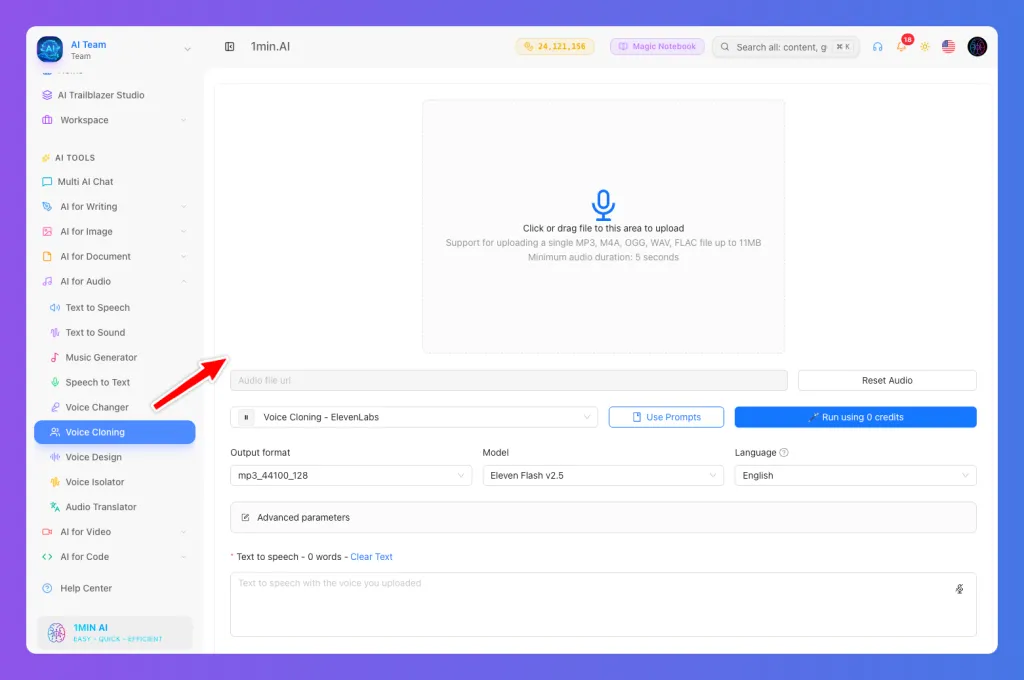Open the Output format dropdown
Viewport: 1024px width, 680px height.
pyautogui.click(x=351, y=475)
